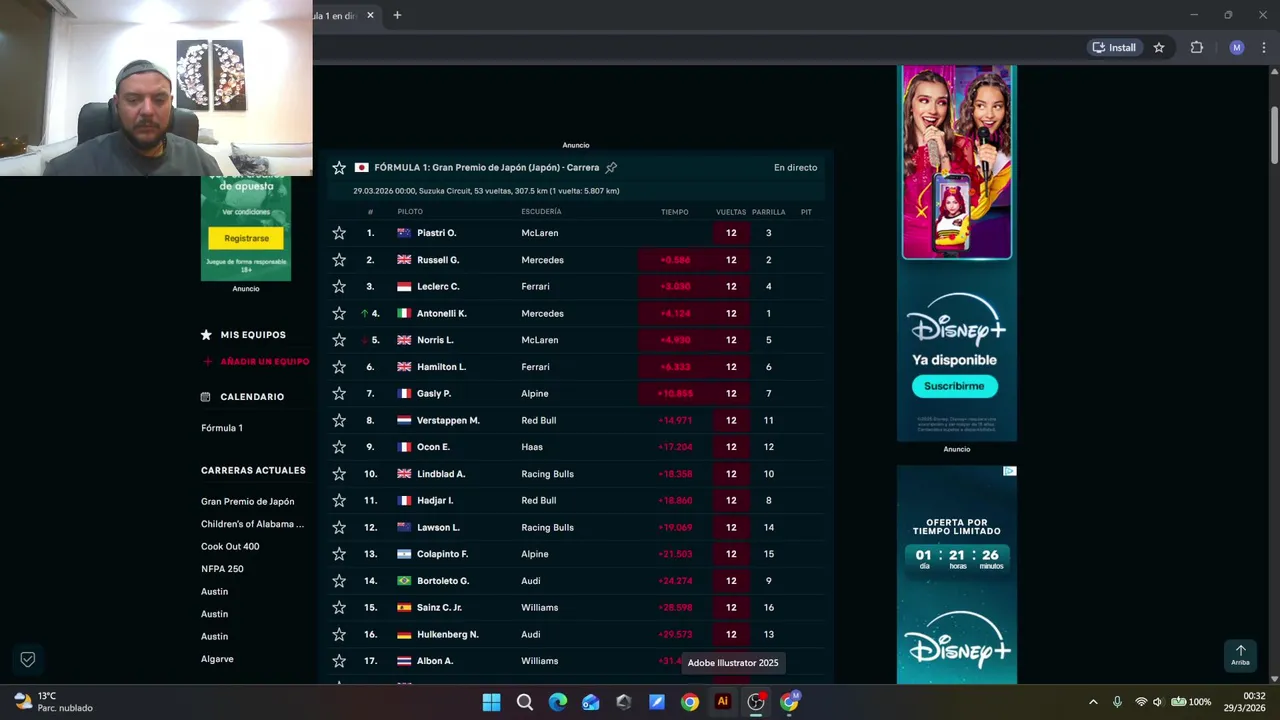Click Tiempo column header
The image size is (1280, 720).
[x=675, y=212]
